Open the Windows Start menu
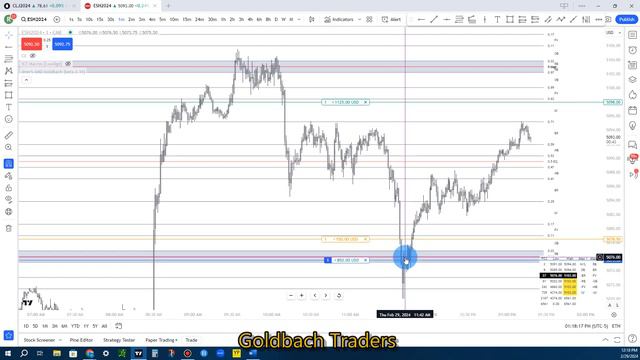 8,353
